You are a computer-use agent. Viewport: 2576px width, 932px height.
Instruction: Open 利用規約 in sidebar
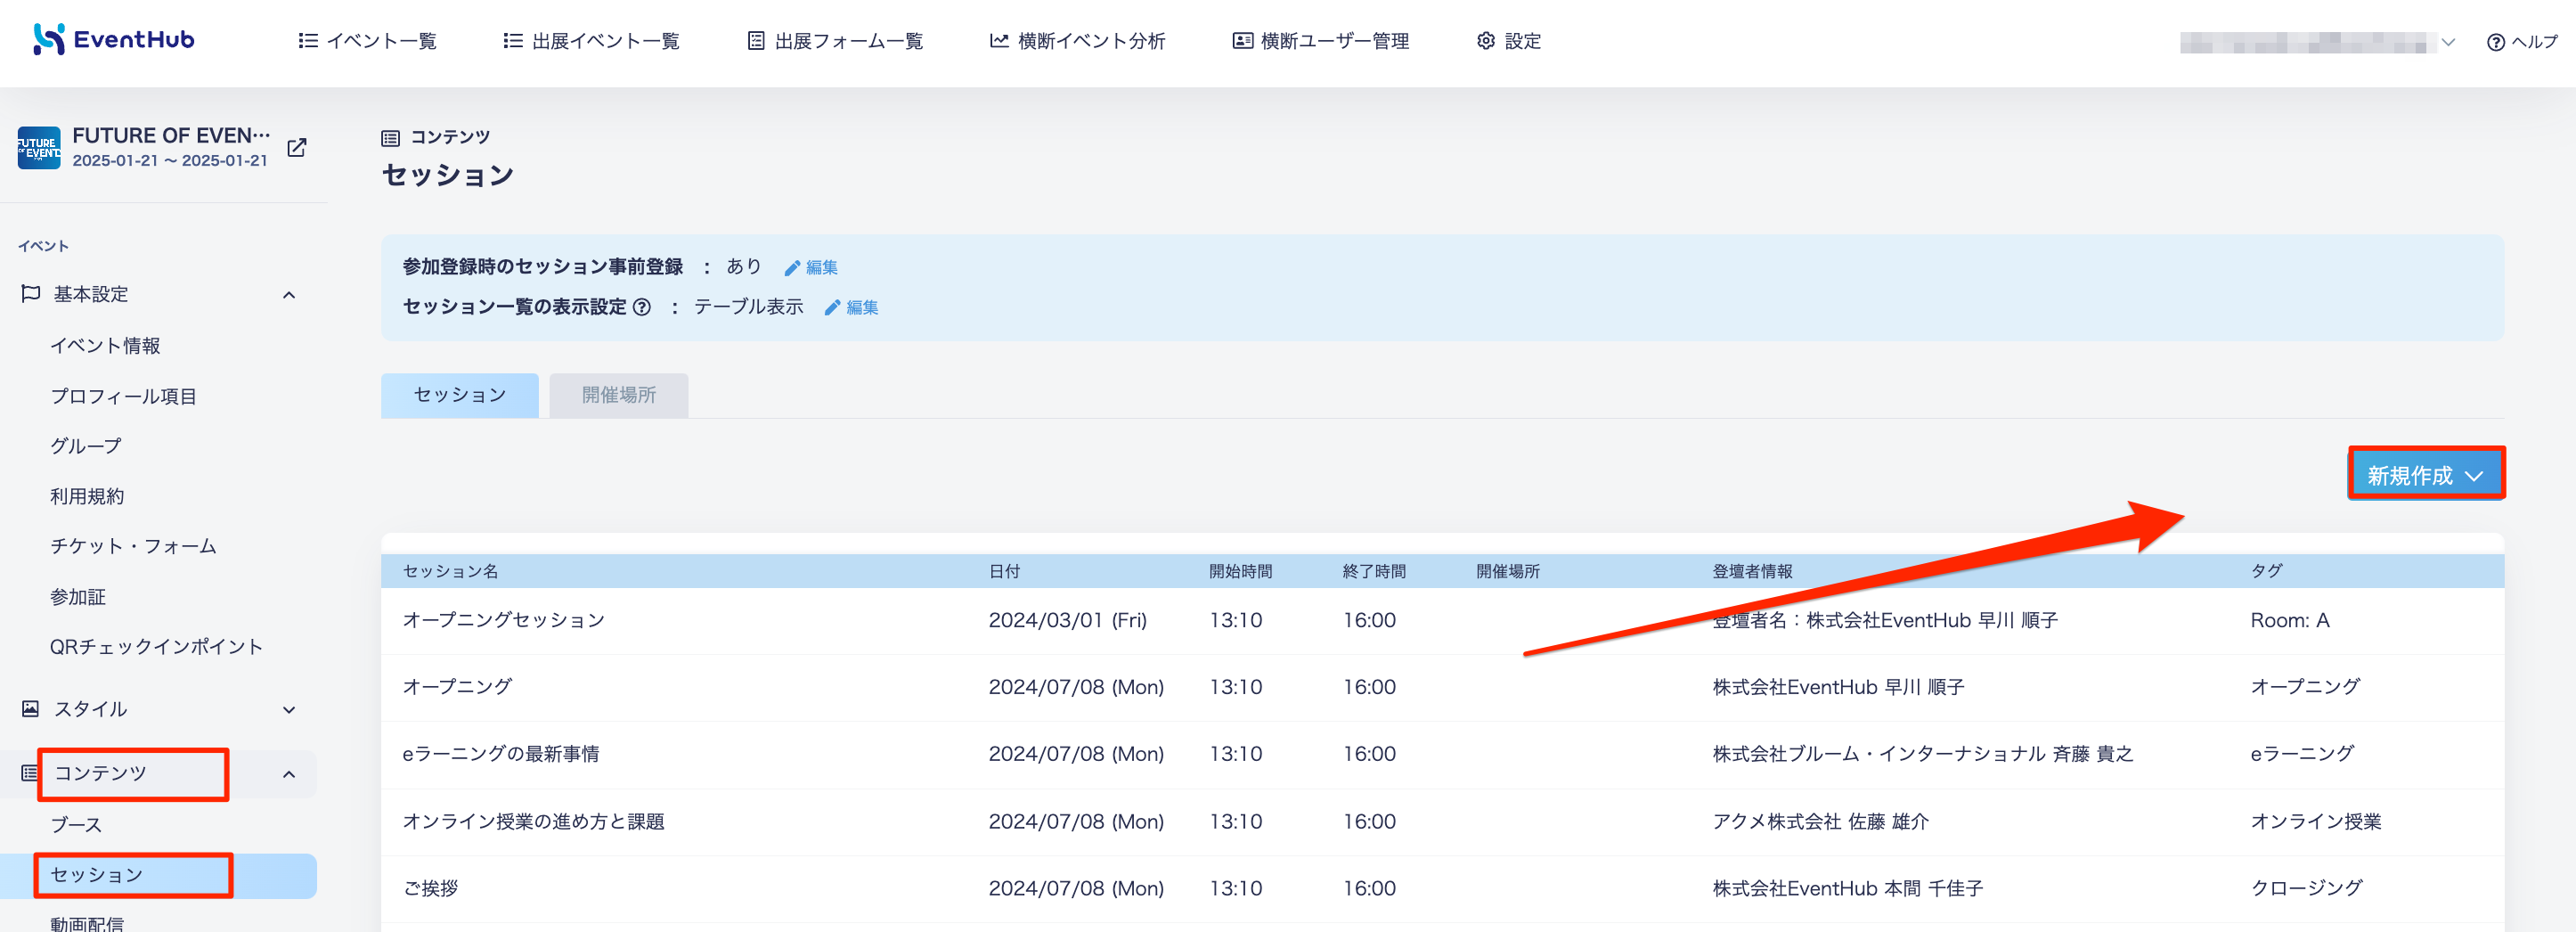[87, 496]
